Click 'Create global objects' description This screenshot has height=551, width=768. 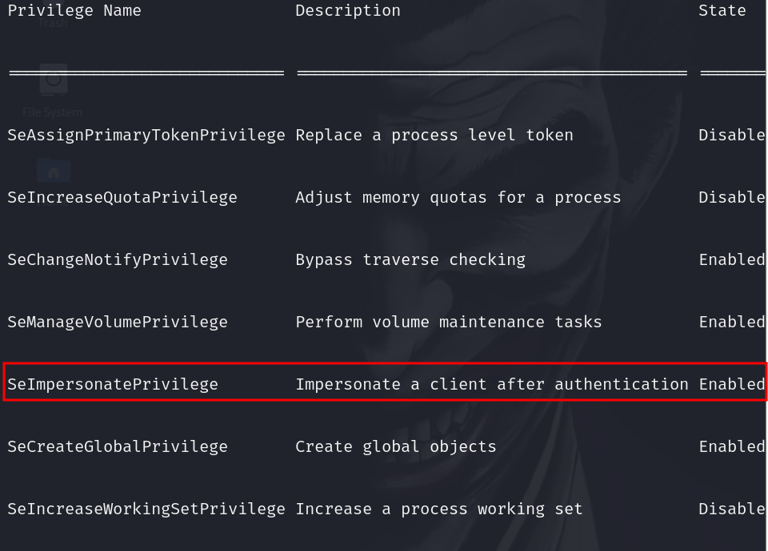tap(396, 447)
